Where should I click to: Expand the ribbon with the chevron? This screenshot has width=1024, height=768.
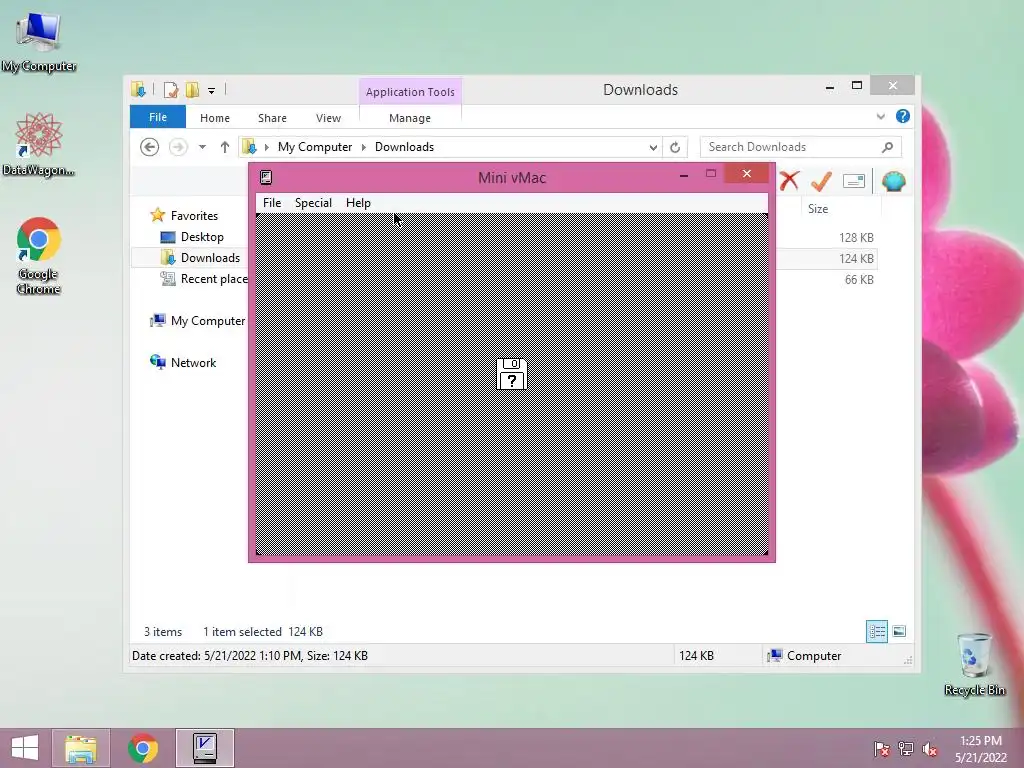coord(881,116)
